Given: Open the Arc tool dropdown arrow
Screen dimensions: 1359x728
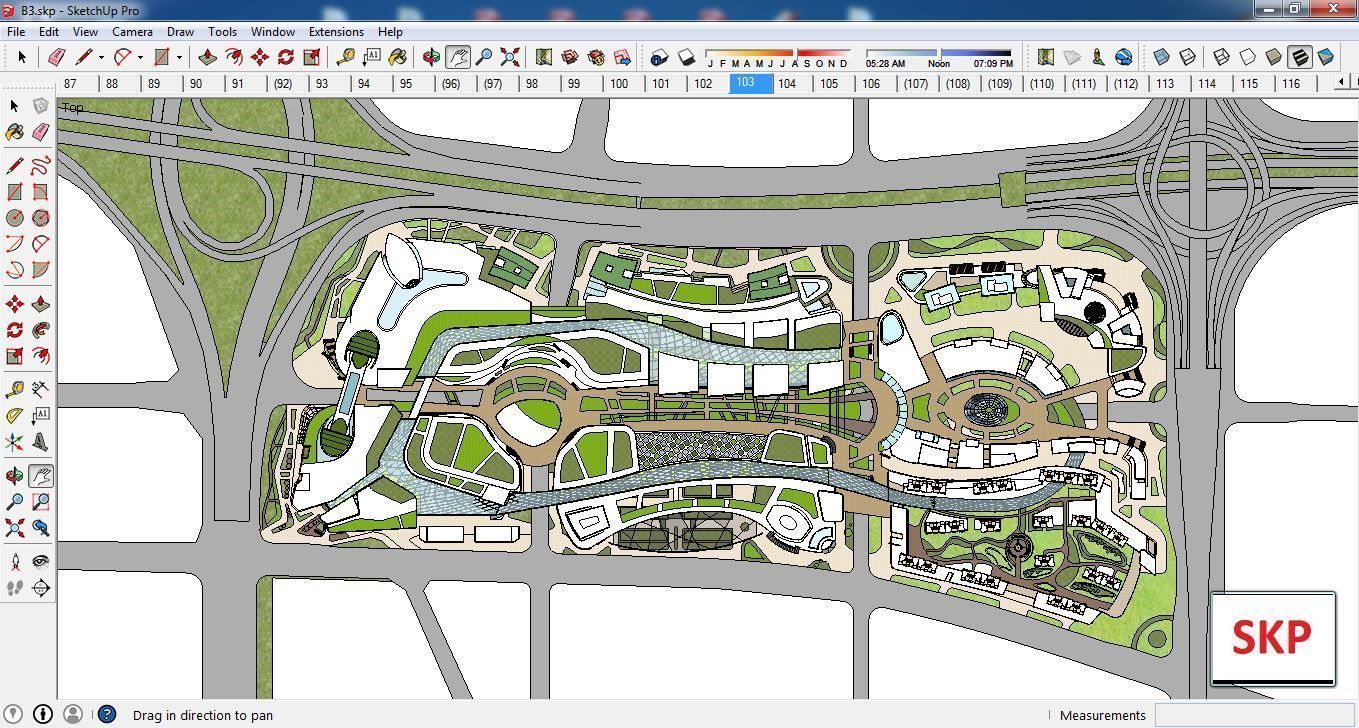Looking at the screenshot, I should [x=140, y=57].
